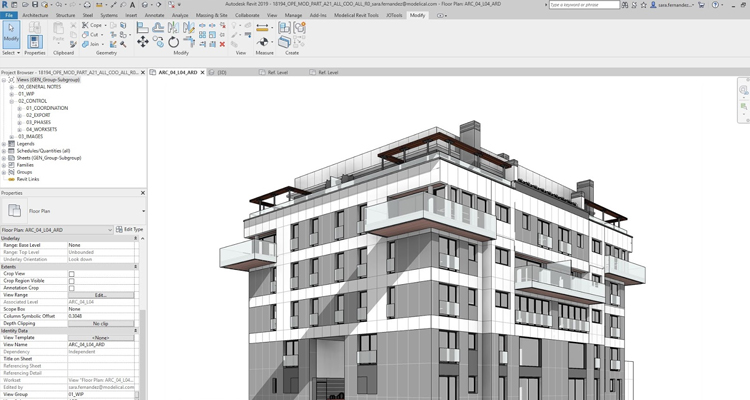Collapse the 02_CONTROL tree node
Viewport: 750px width, 400px height.
(x=12, y=101)
